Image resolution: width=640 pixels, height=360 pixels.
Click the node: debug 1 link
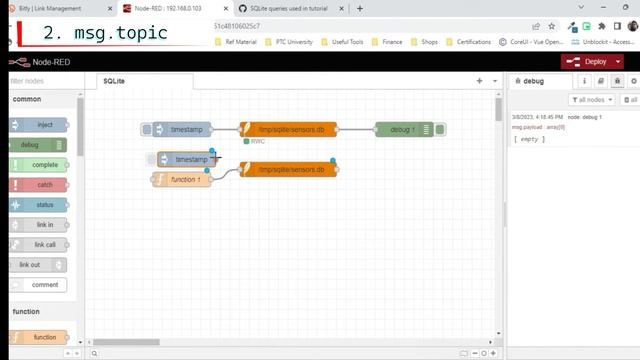coord(584,117)
